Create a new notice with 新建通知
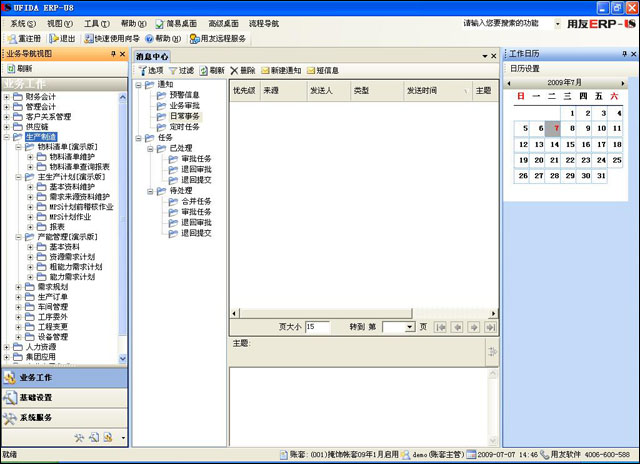 [x=281, y=71]
